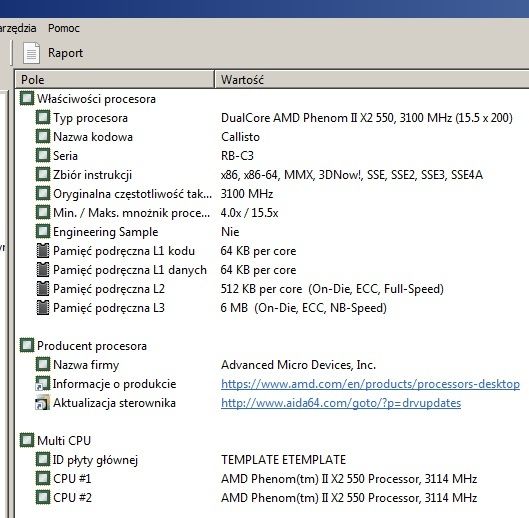
Task: Select the Multi CPU heading text
Action: coord(64,441)
